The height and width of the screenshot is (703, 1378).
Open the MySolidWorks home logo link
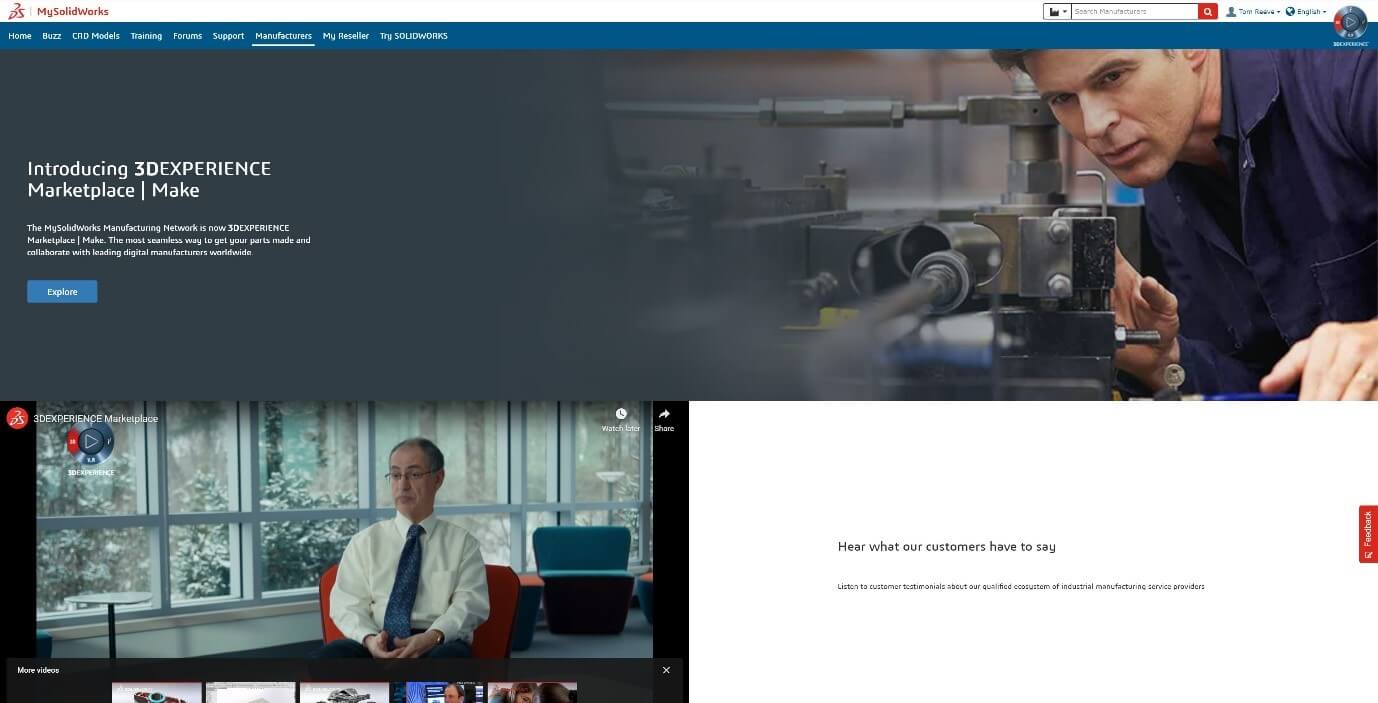click(x=73, y=11)
